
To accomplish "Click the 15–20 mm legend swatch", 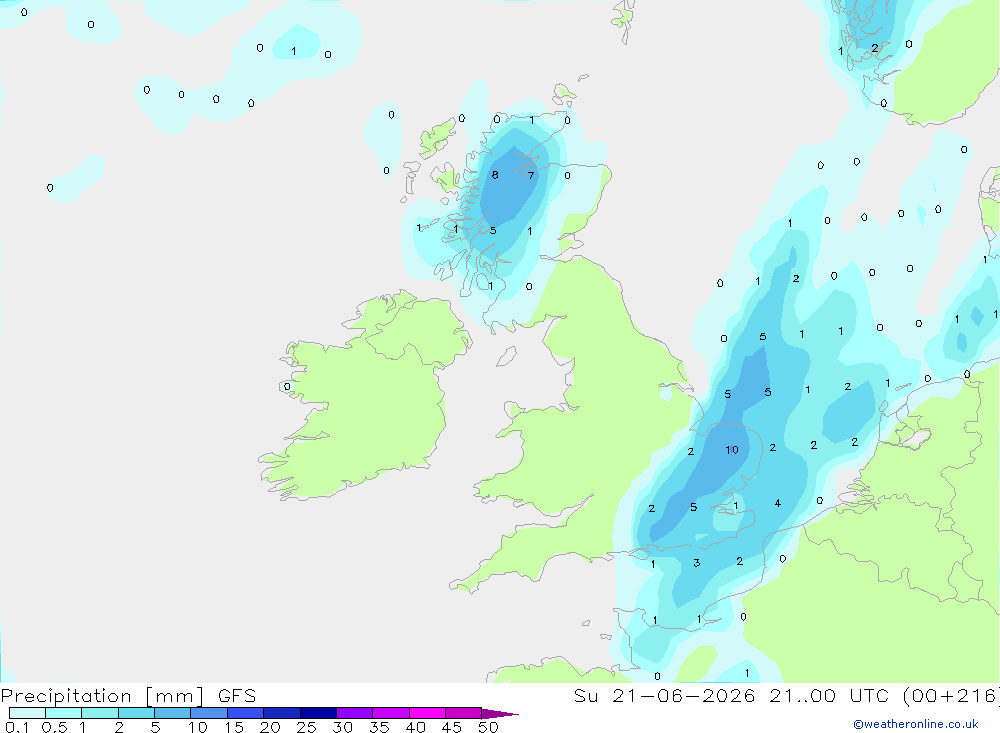I will (x=245, y=713).
